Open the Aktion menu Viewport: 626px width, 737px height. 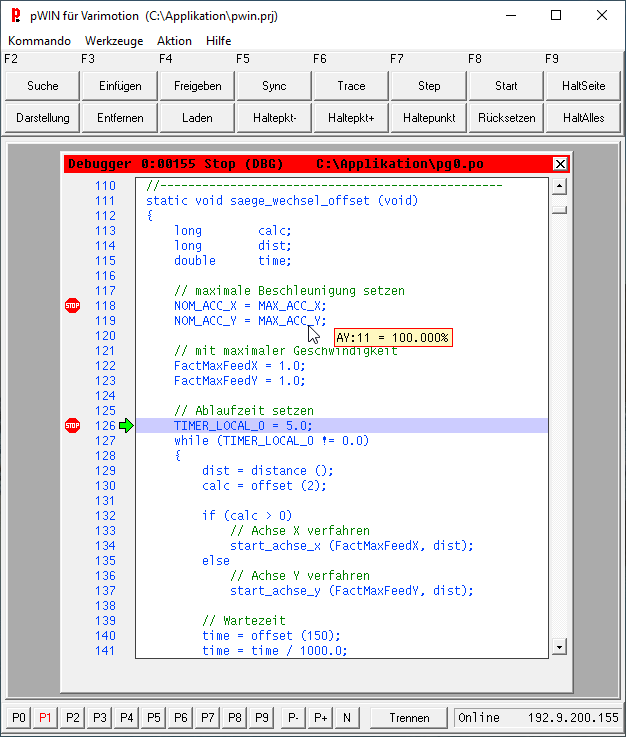point(174,41)
